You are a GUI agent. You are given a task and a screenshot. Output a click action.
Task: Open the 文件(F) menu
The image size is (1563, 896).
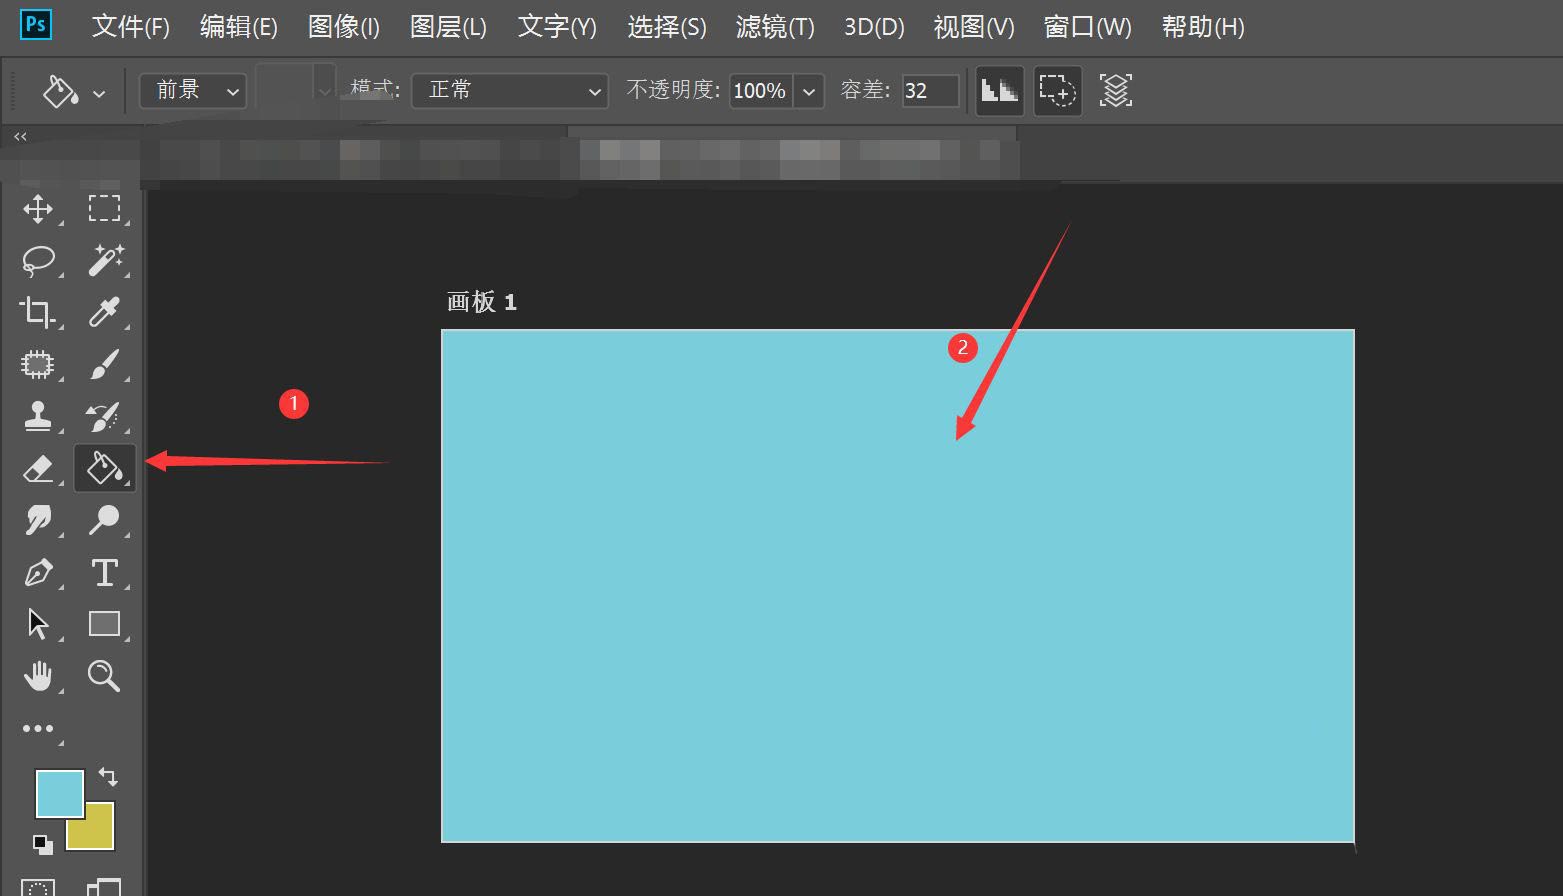(130, 27)
